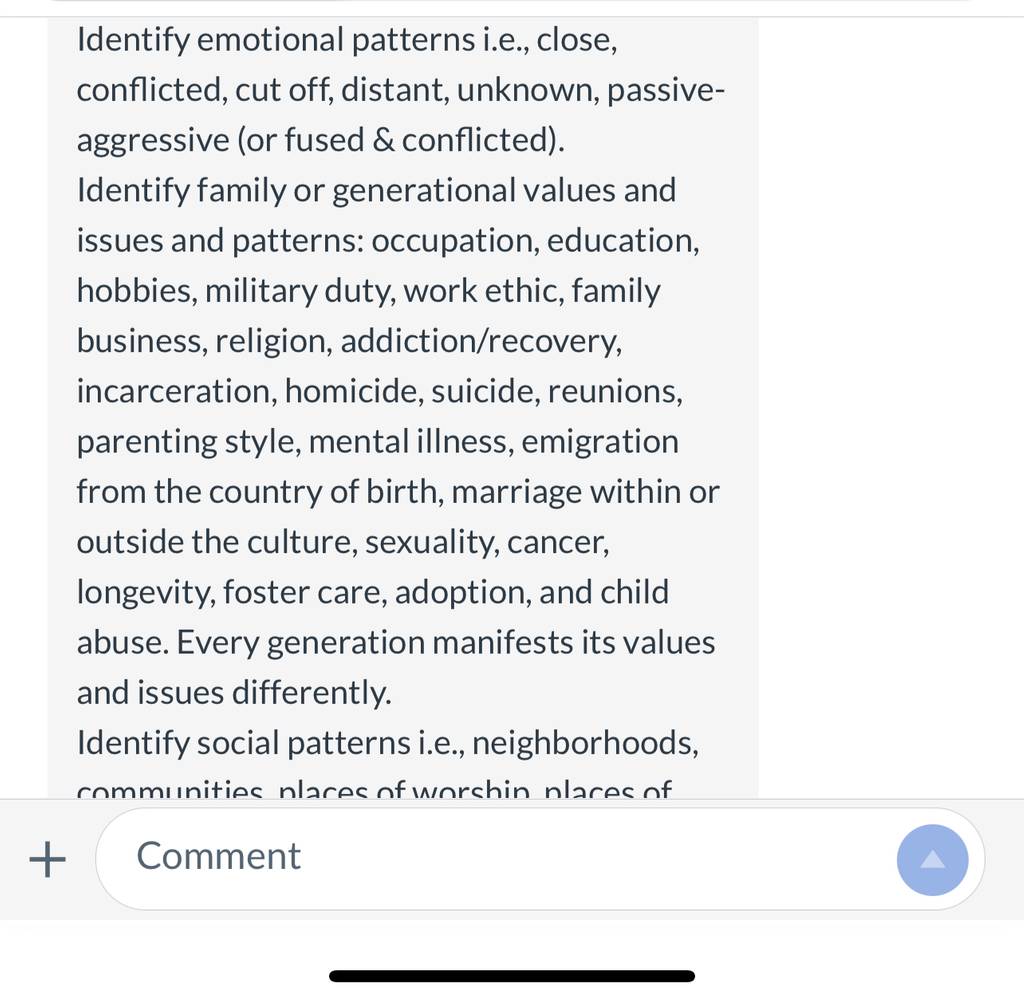Click the text 'and issues differently.'
1024x1002 pixels.
(234, 694)
